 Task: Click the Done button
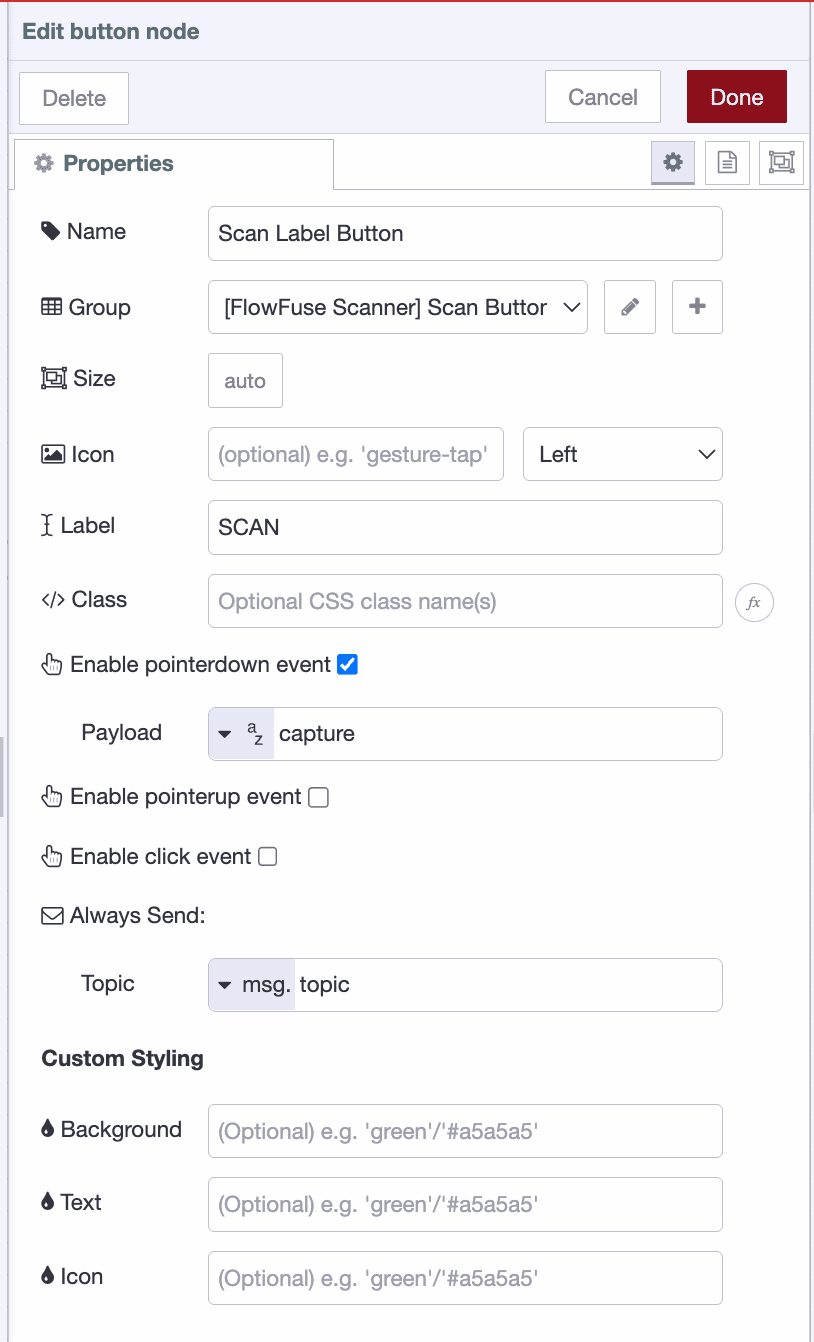[x=736, y=96]
